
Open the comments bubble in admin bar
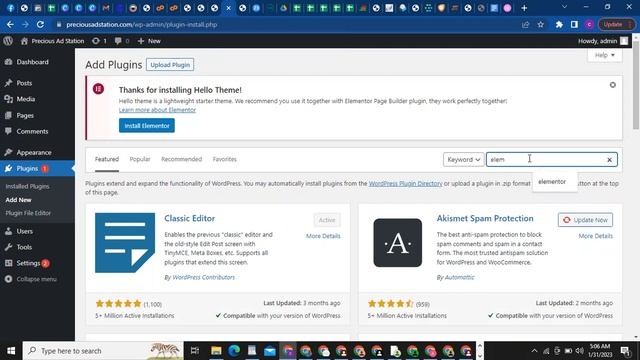122,41
